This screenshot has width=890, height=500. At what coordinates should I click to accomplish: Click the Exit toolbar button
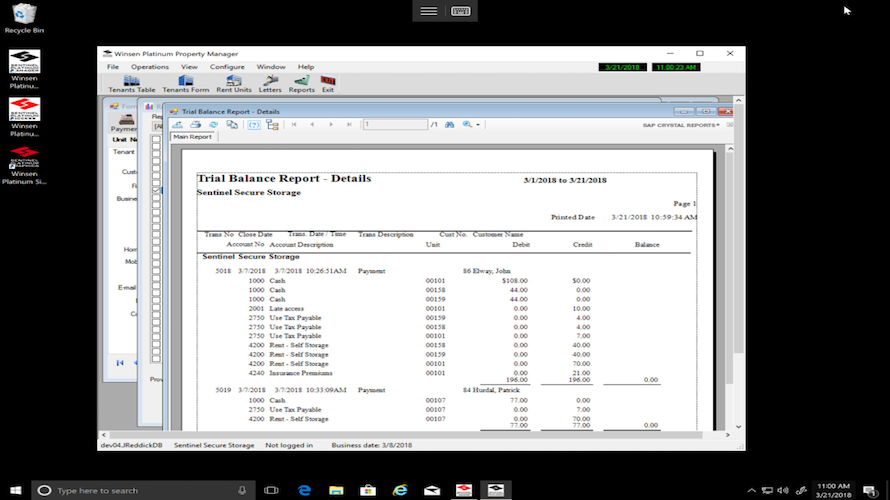click(328, 84)
